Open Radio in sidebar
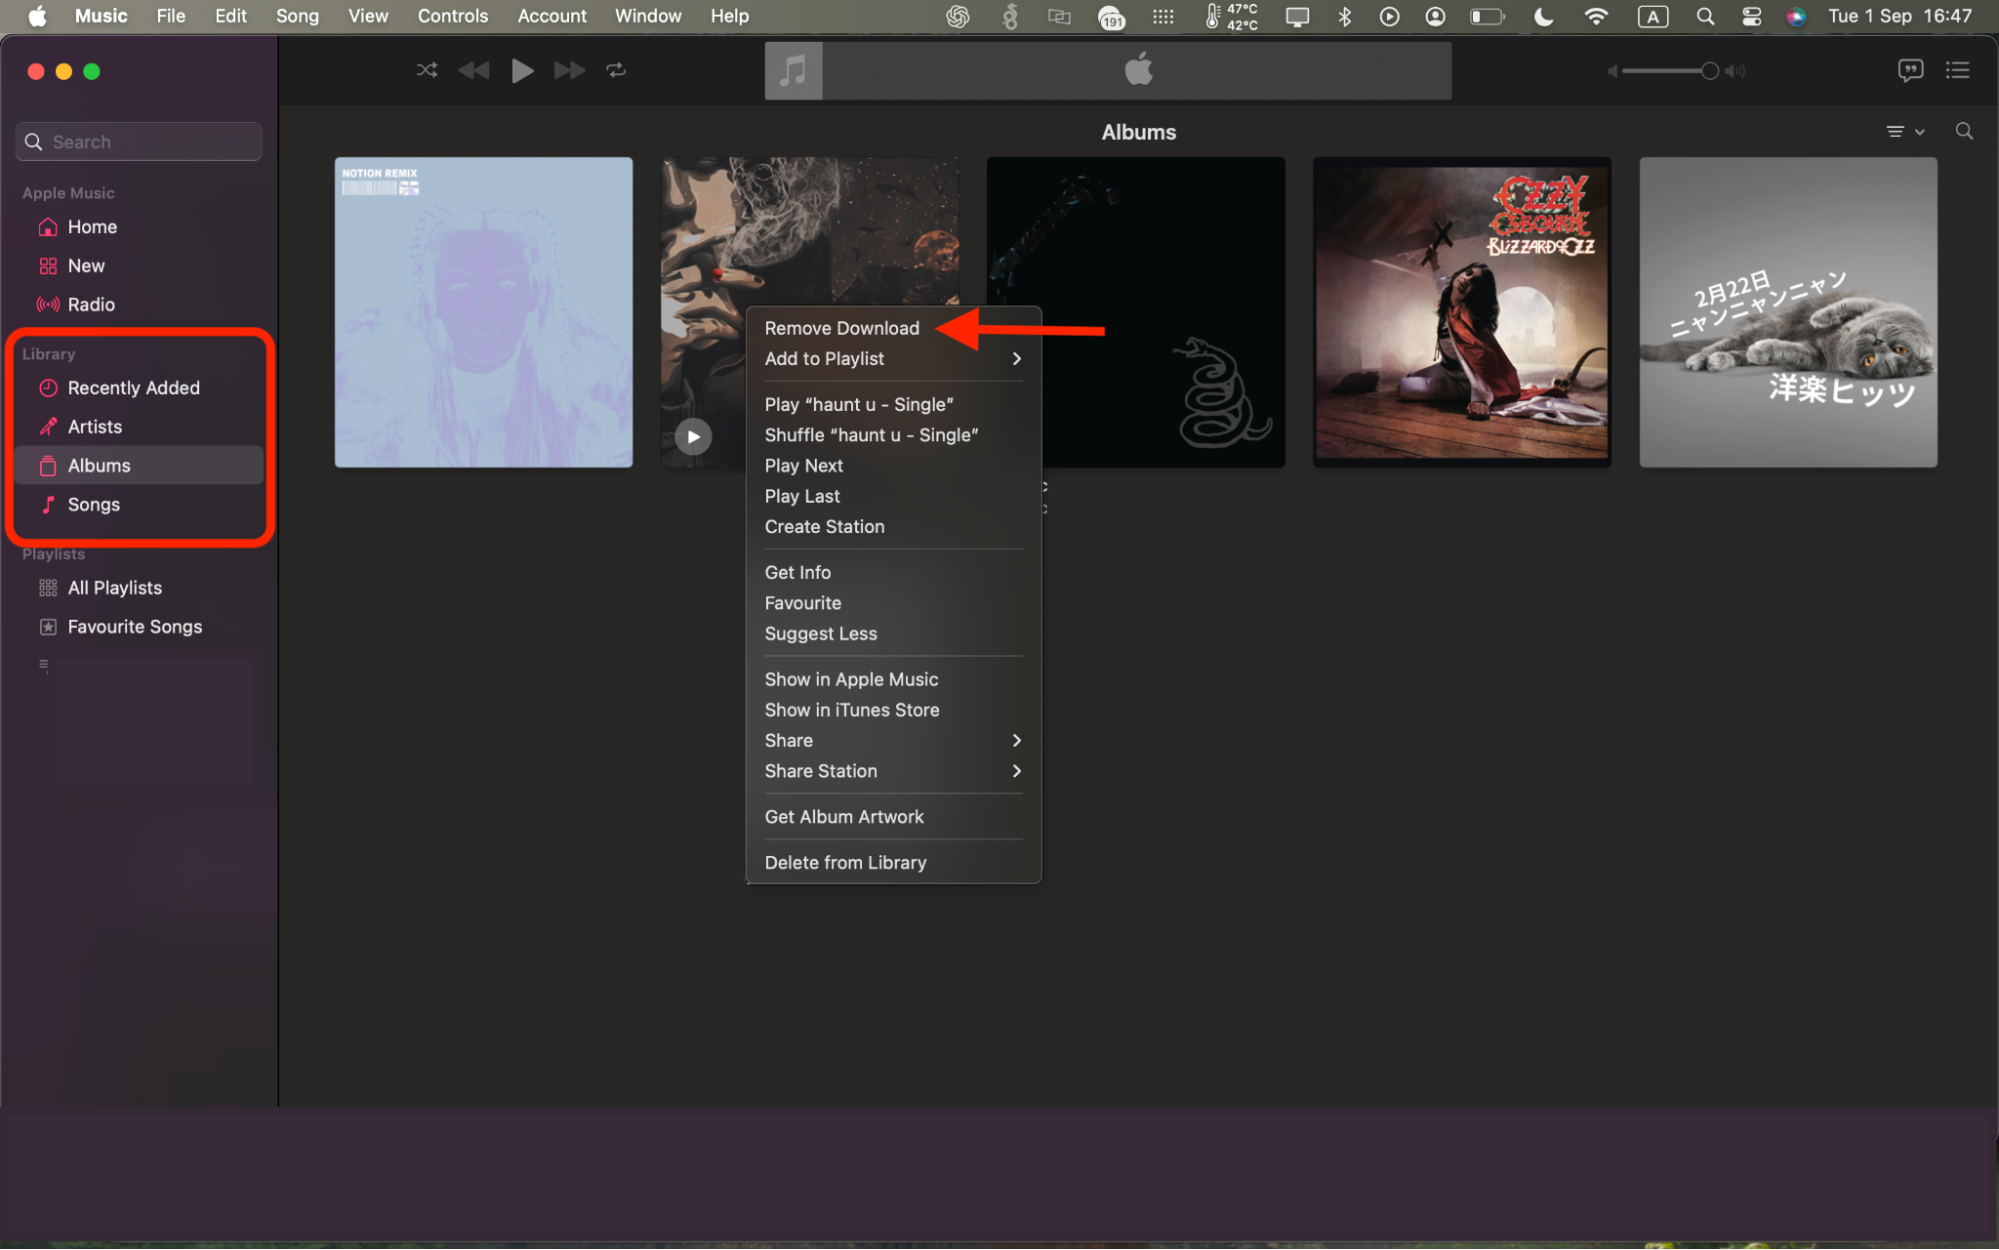The height and width of the screenshot is (1250, 1999). tap(139, 305)
